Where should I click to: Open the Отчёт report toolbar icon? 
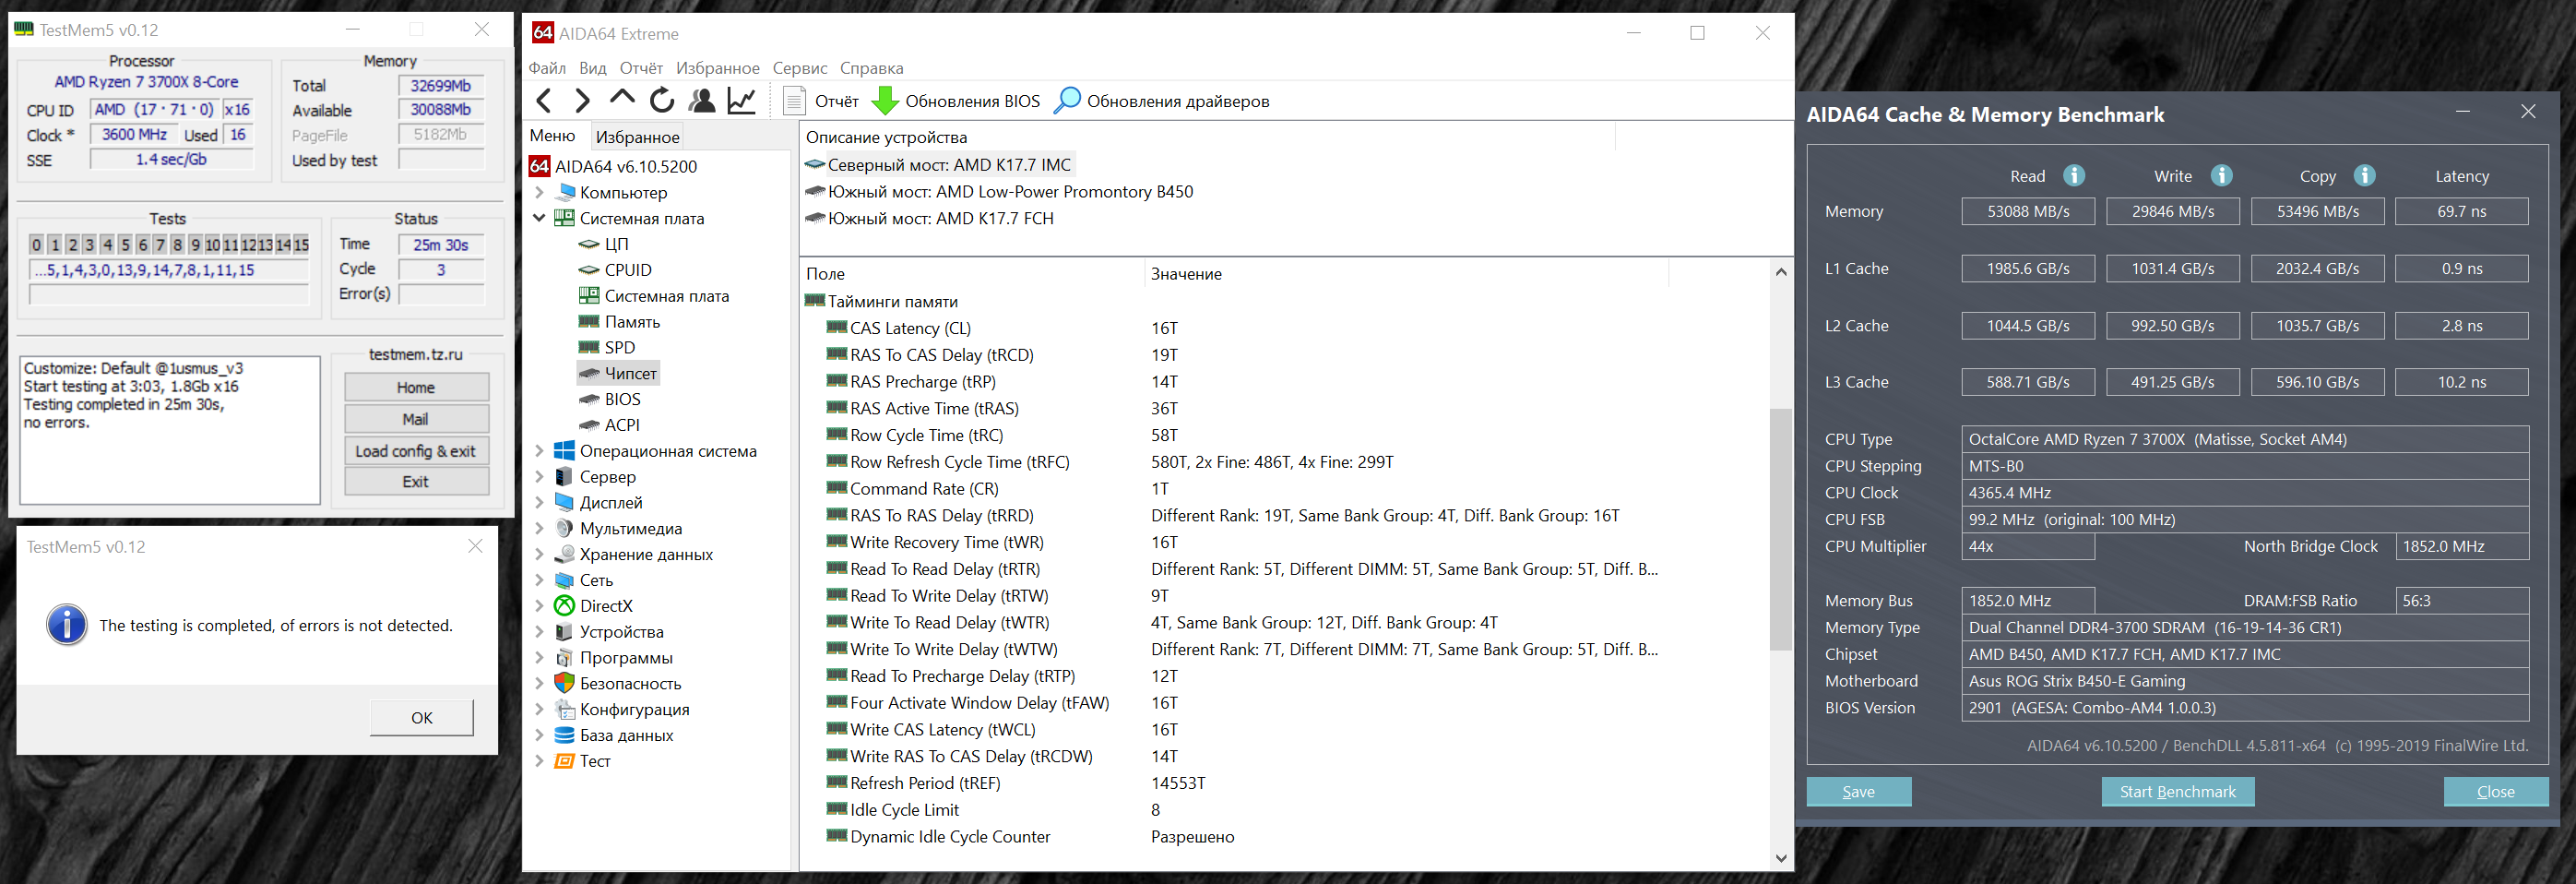click(x=794, y=100)
